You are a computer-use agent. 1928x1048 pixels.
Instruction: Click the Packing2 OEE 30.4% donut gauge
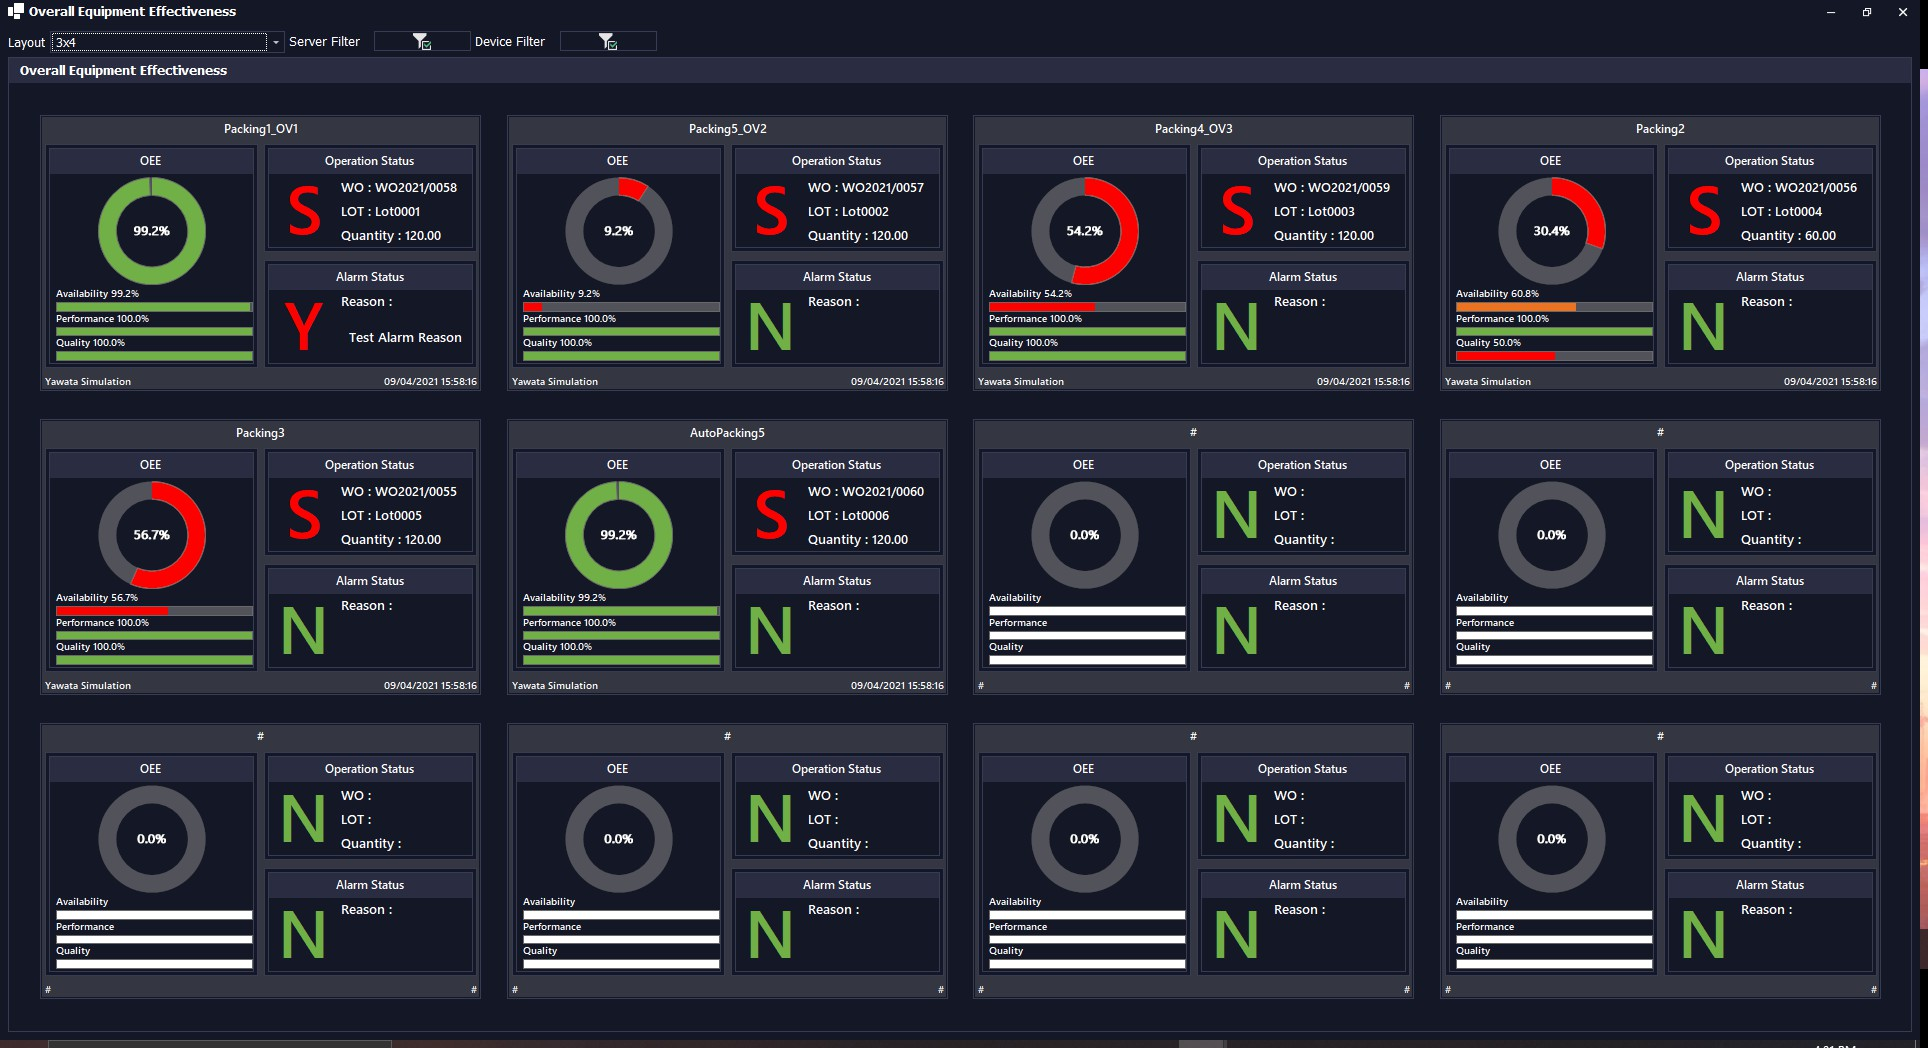tap(1551, 231)
